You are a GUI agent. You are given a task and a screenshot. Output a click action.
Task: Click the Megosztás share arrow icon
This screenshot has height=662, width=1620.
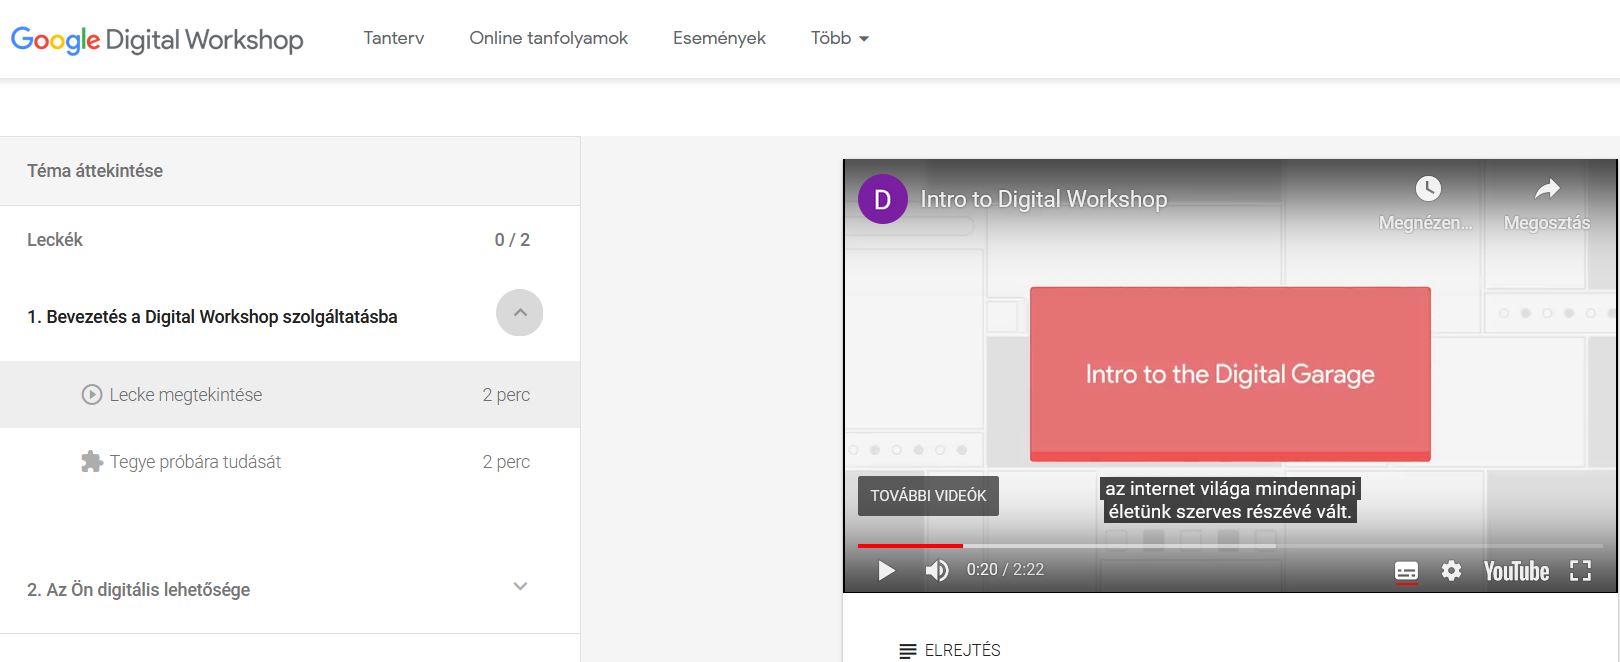(1547, 188)
